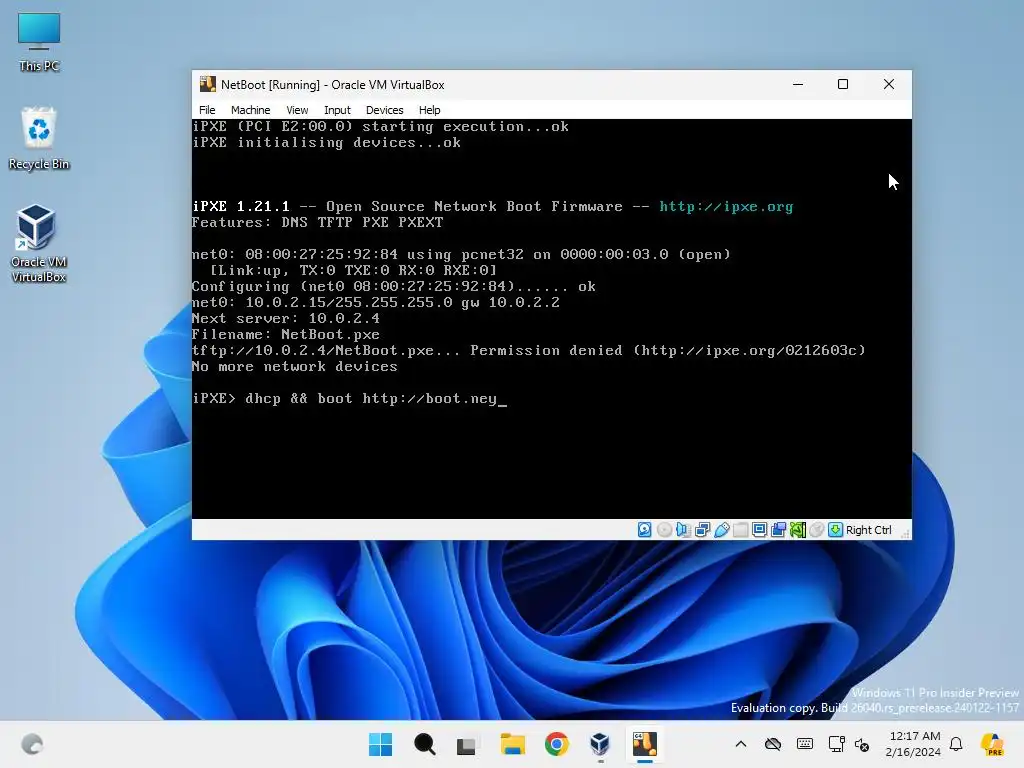Click the VM window bottom-right size grip
Viewport: 1024px width, 768px height.
[906, 534]
